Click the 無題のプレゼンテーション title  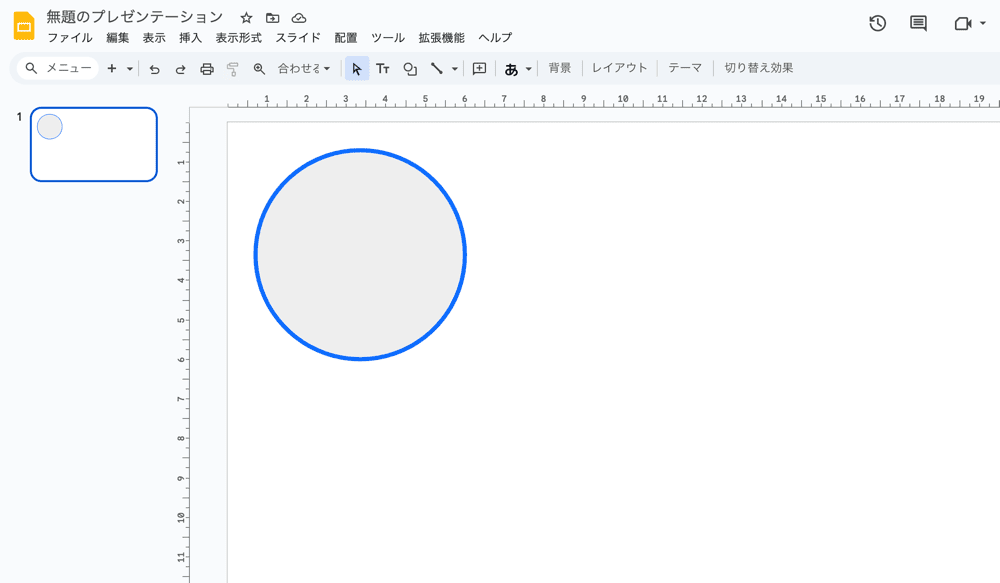pyautogui.click(x=135, y=17)
